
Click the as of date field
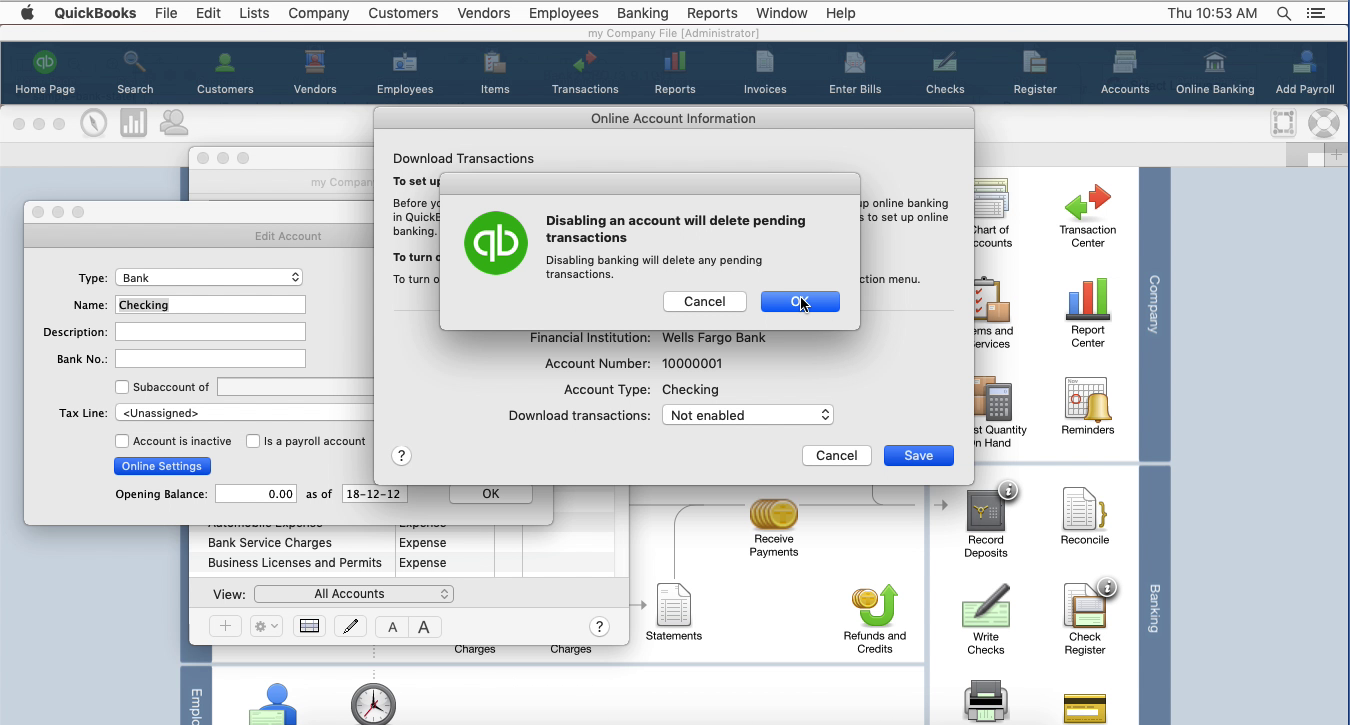374,494
